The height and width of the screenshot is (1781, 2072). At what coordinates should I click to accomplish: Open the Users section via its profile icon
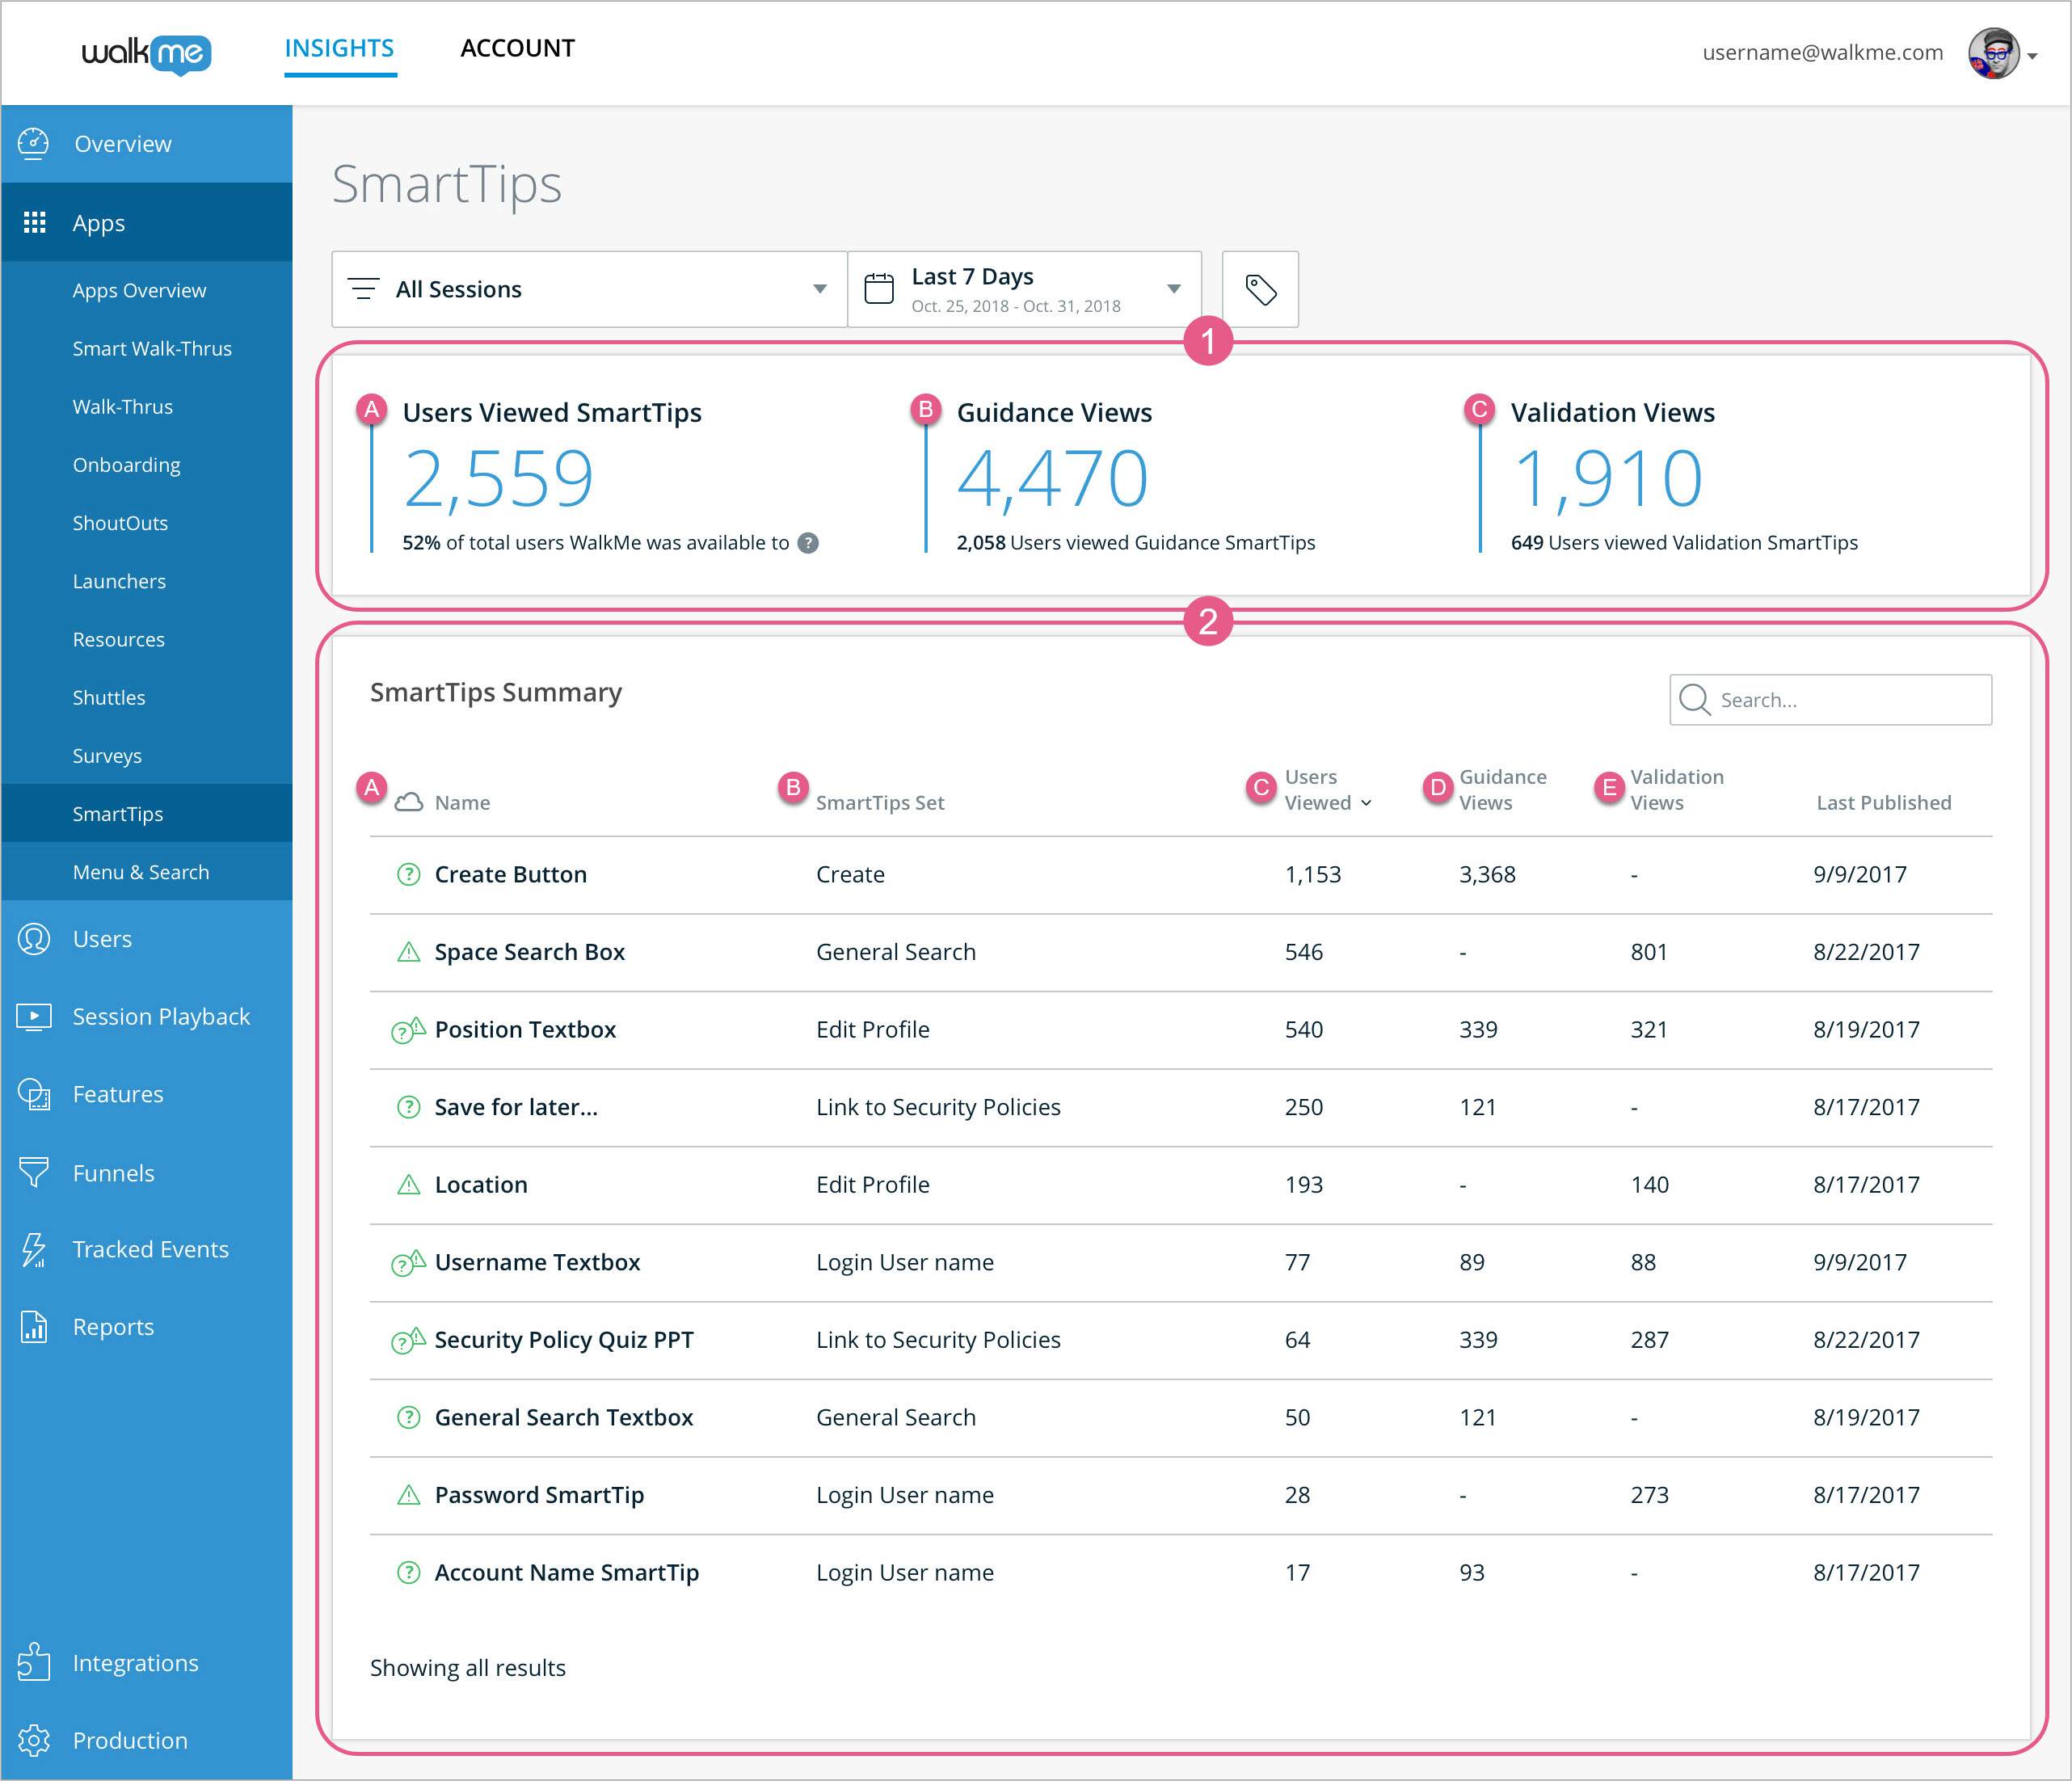[35, 938]
